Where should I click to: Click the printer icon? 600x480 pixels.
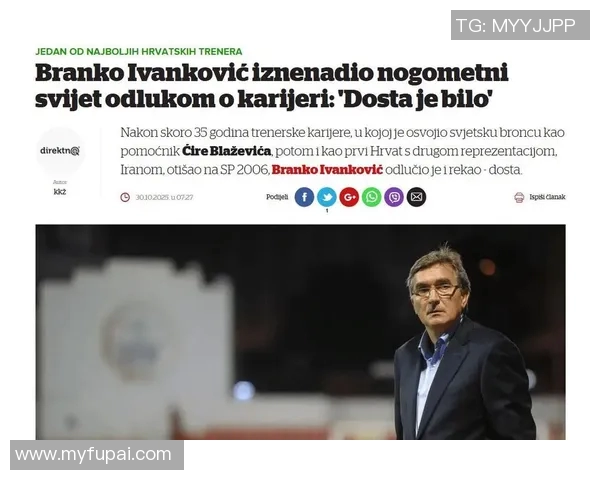519,197
